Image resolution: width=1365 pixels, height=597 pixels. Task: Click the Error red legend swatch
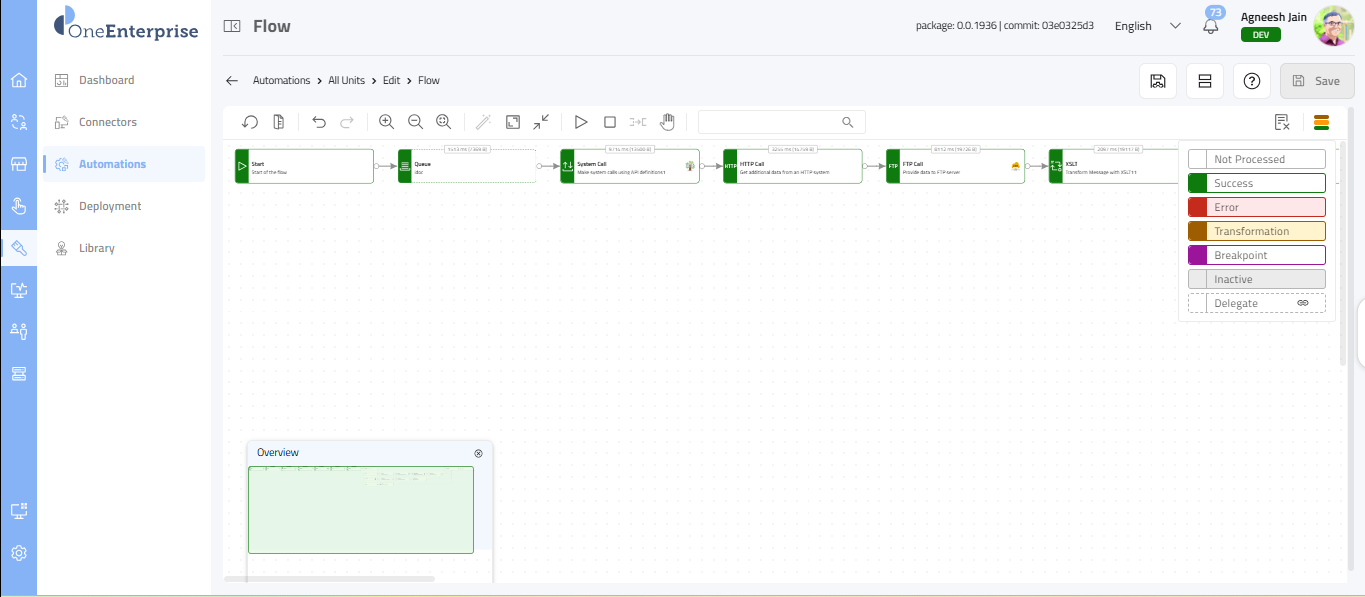(1197, 207)
